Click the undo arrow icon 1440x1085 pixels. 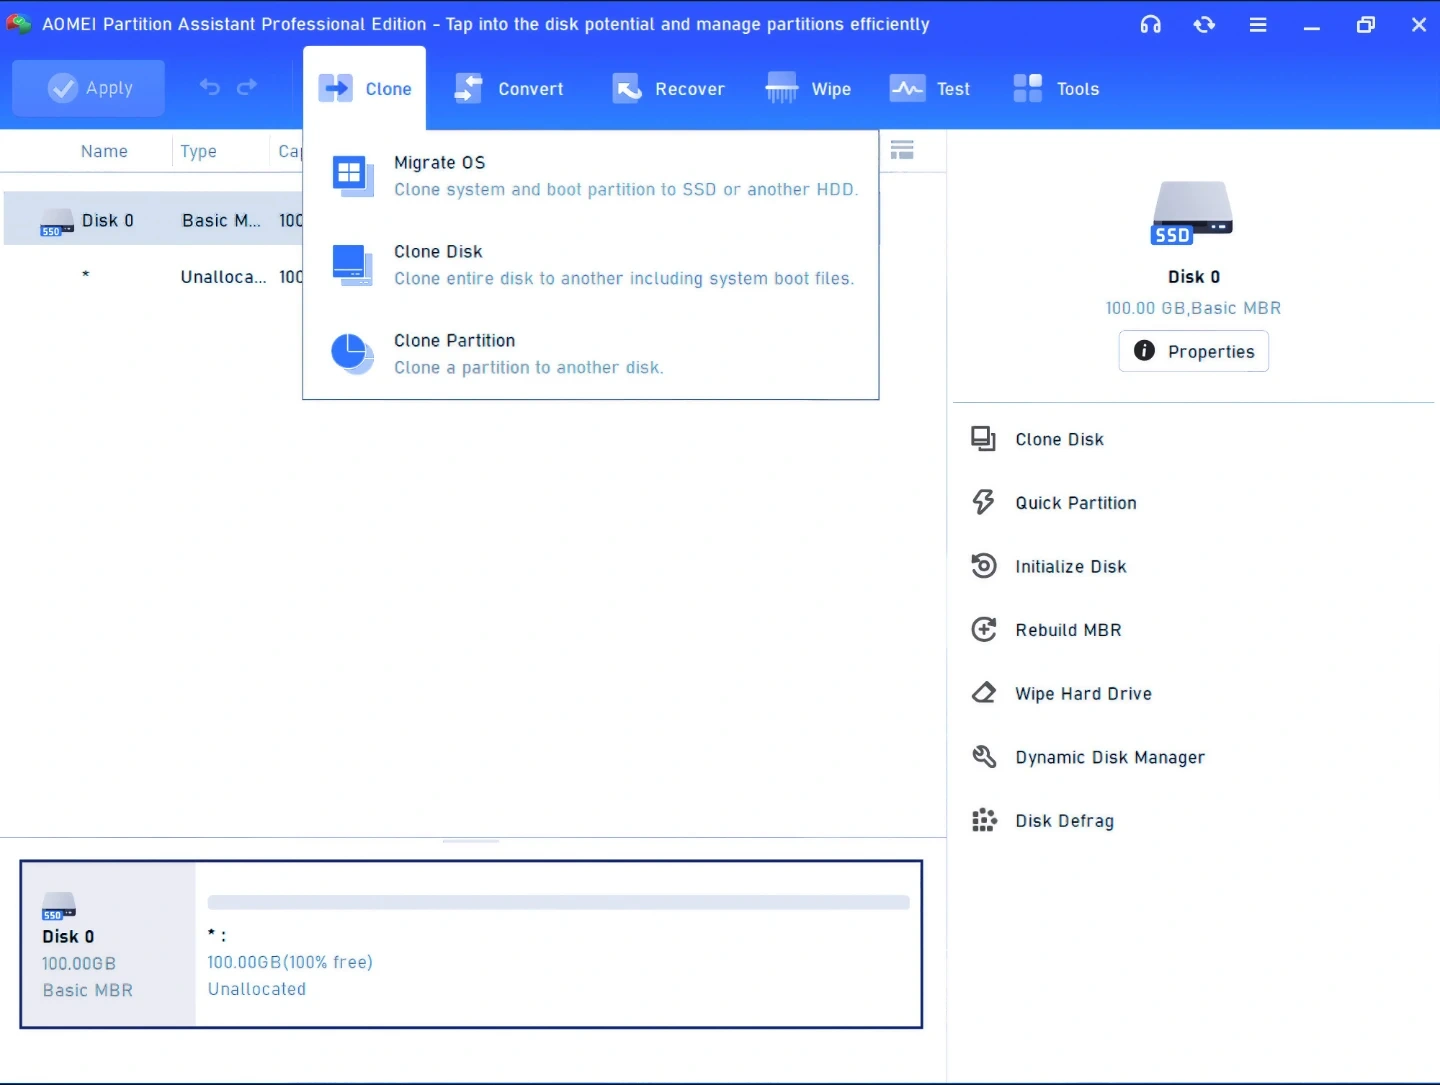click(209, 87)
